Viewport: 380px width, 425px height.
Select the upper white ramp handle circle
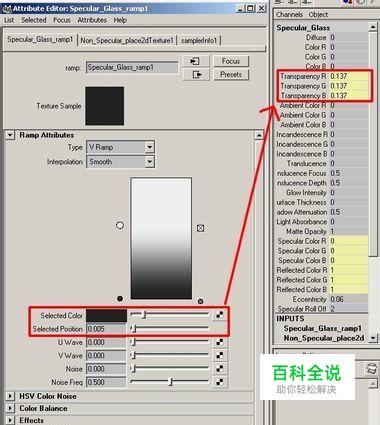[120, 225]
